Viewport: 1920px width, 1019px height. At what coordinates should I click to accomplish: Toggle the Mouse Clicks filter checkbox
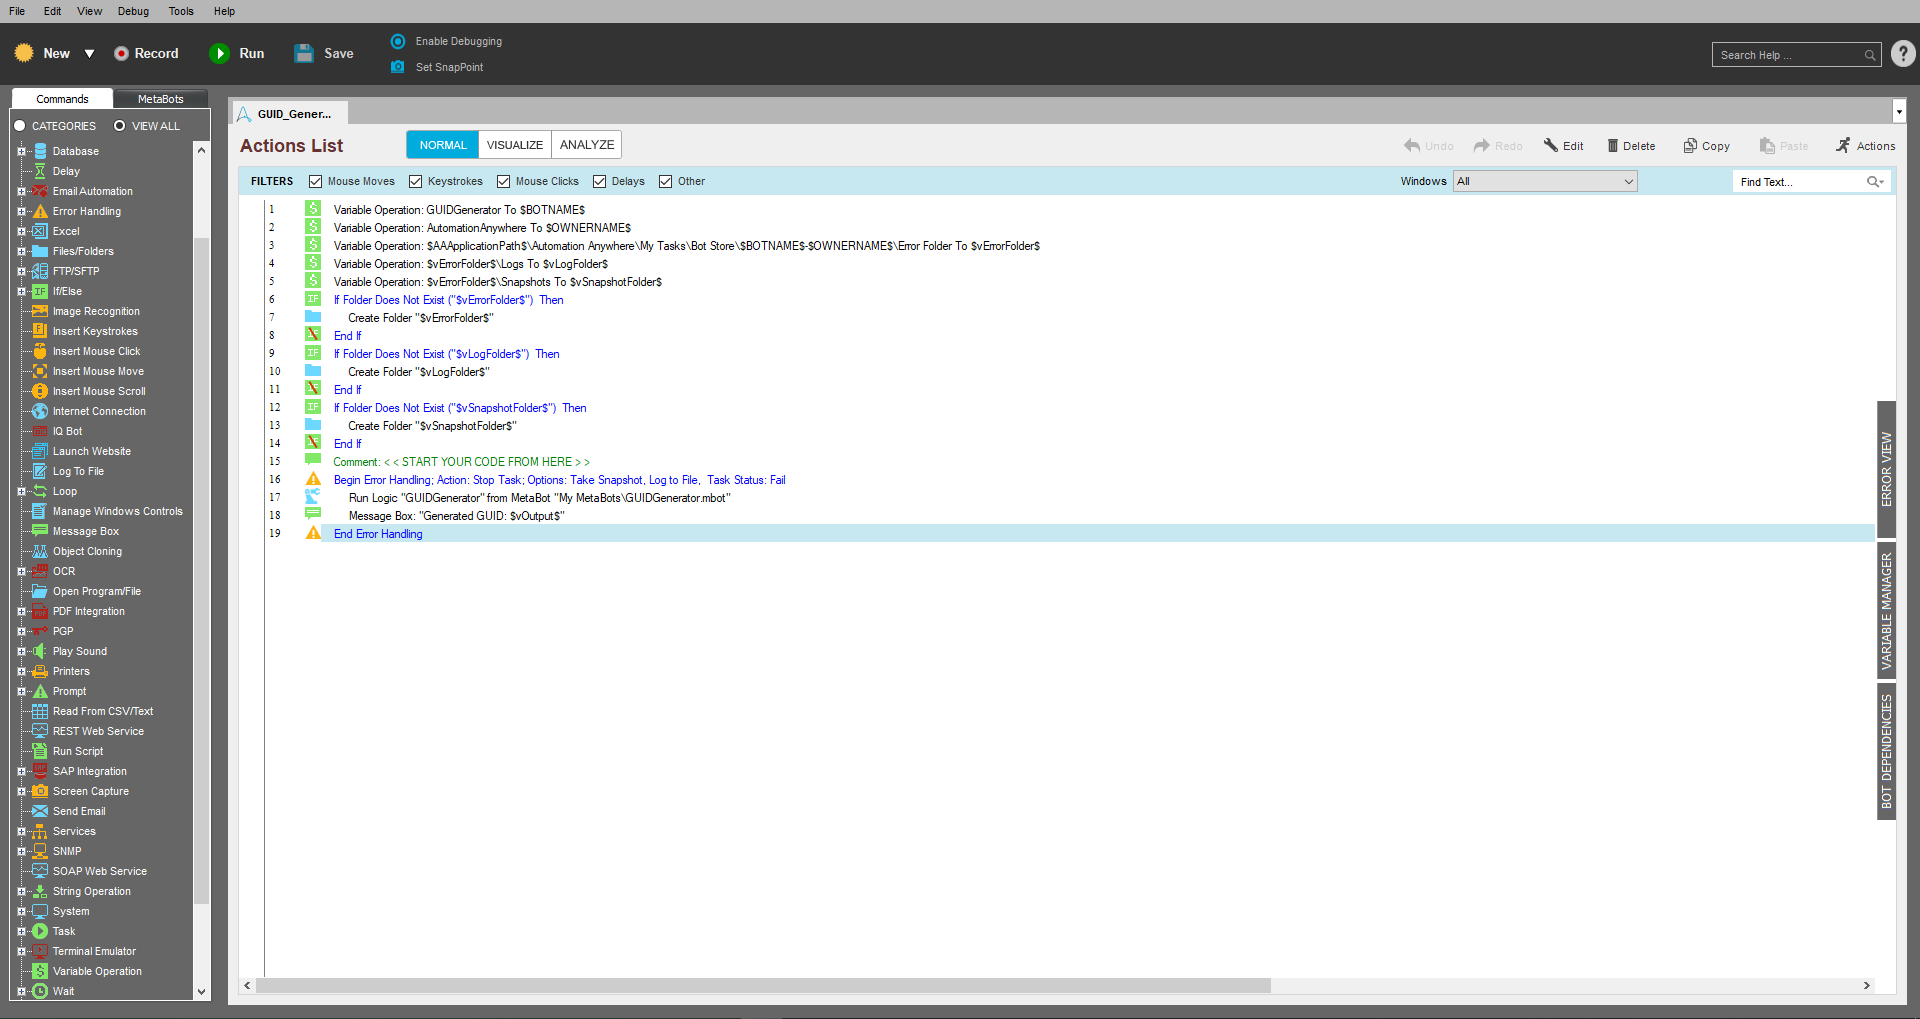point(504,182)
